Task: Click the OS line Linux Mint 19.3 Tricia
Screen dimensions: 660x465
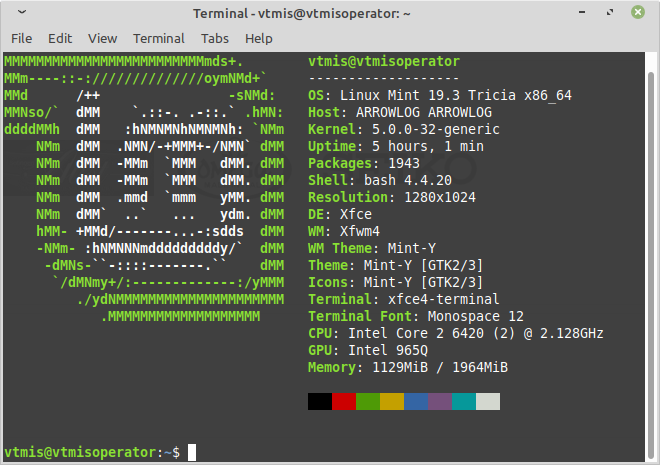Action: (440, 96)
